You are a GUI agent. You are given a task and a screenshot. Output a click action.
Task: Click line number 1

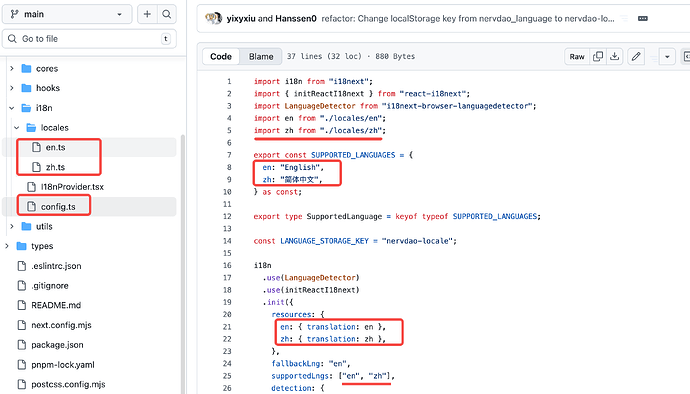(229, 81)
